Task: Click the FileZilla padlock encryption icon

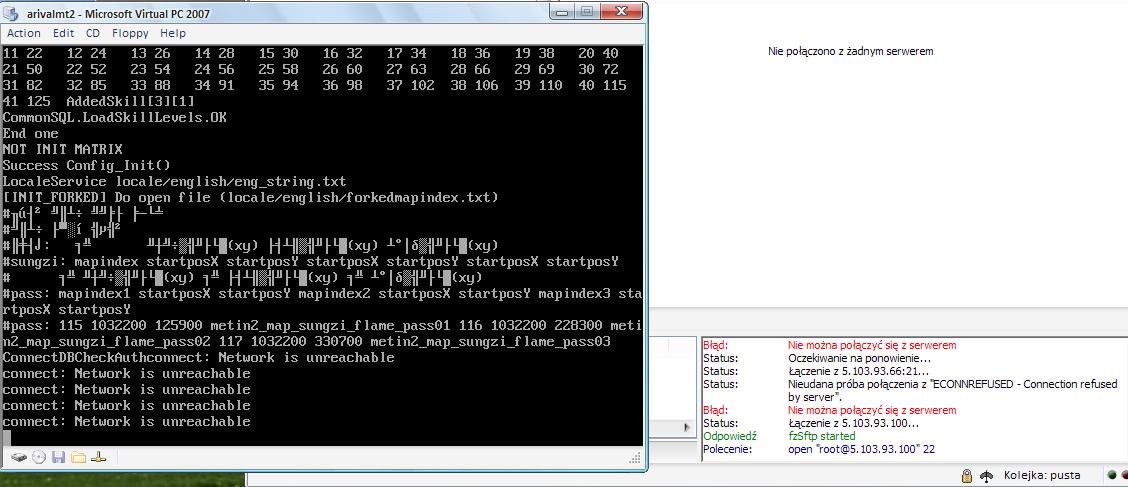Action: coord(968,475)
